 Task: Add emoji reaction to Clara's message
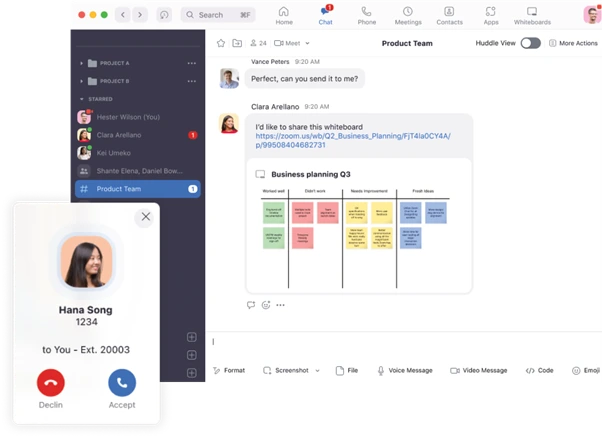(266, 305)
